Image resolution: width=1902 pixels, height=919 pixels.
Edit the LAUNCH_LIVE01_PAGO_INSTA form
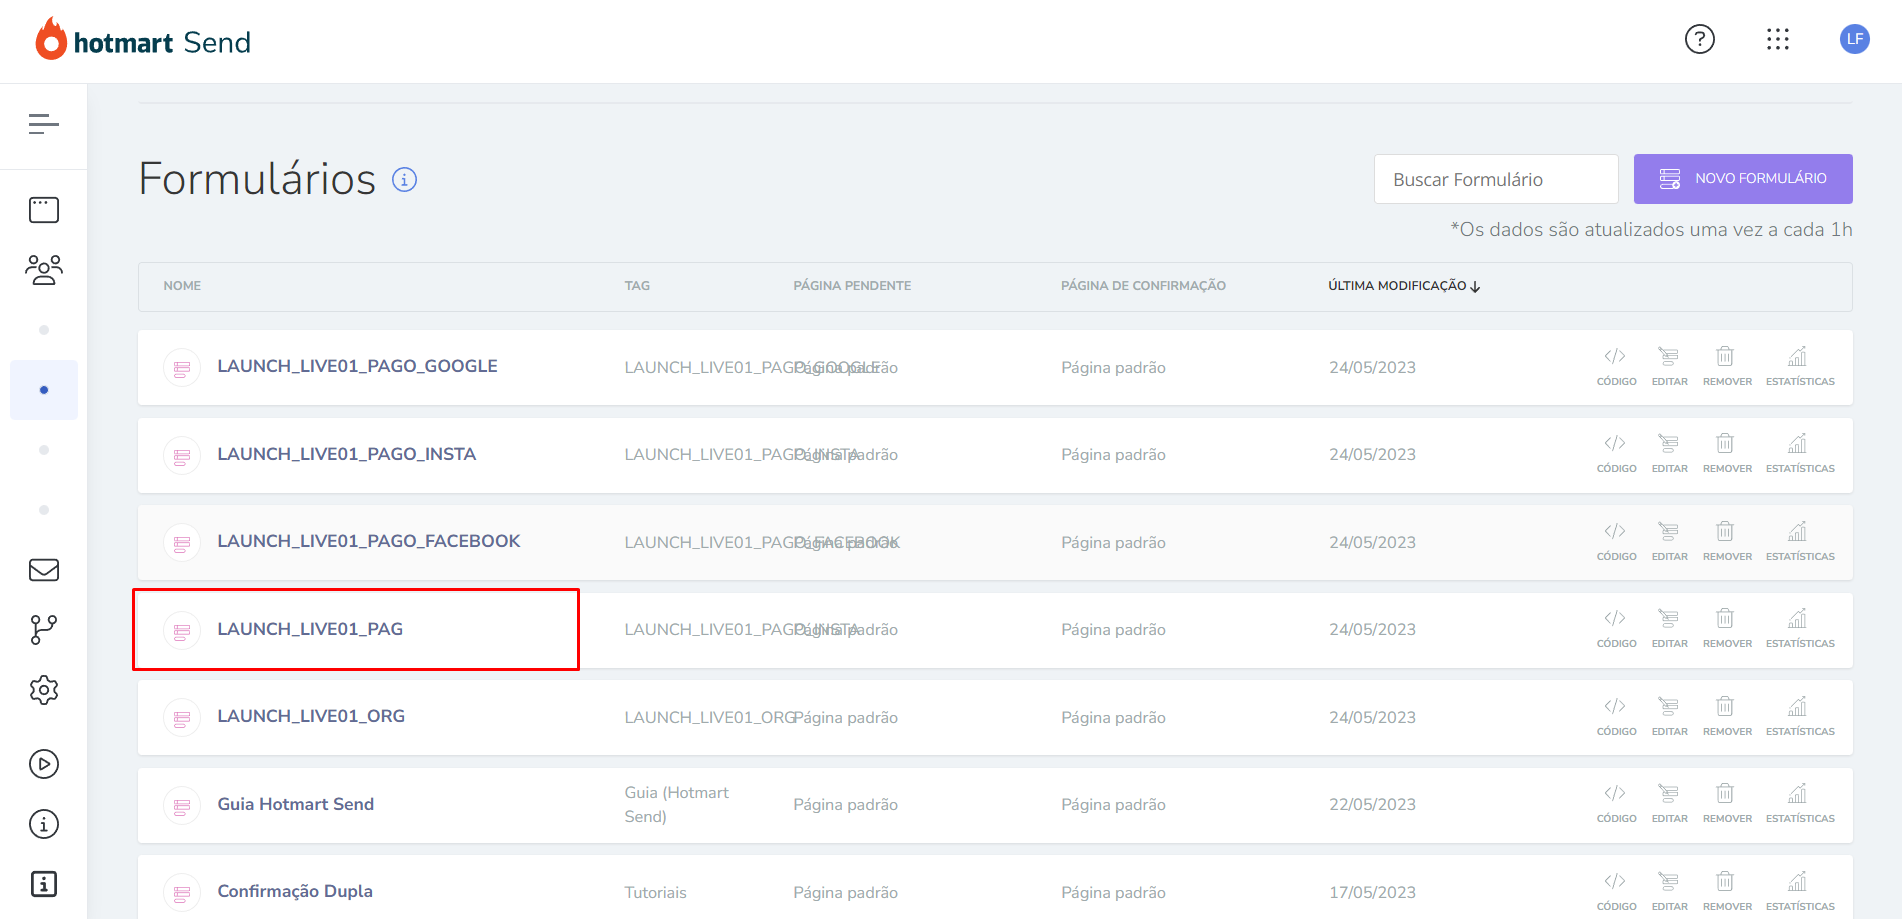pos(1669,454)
